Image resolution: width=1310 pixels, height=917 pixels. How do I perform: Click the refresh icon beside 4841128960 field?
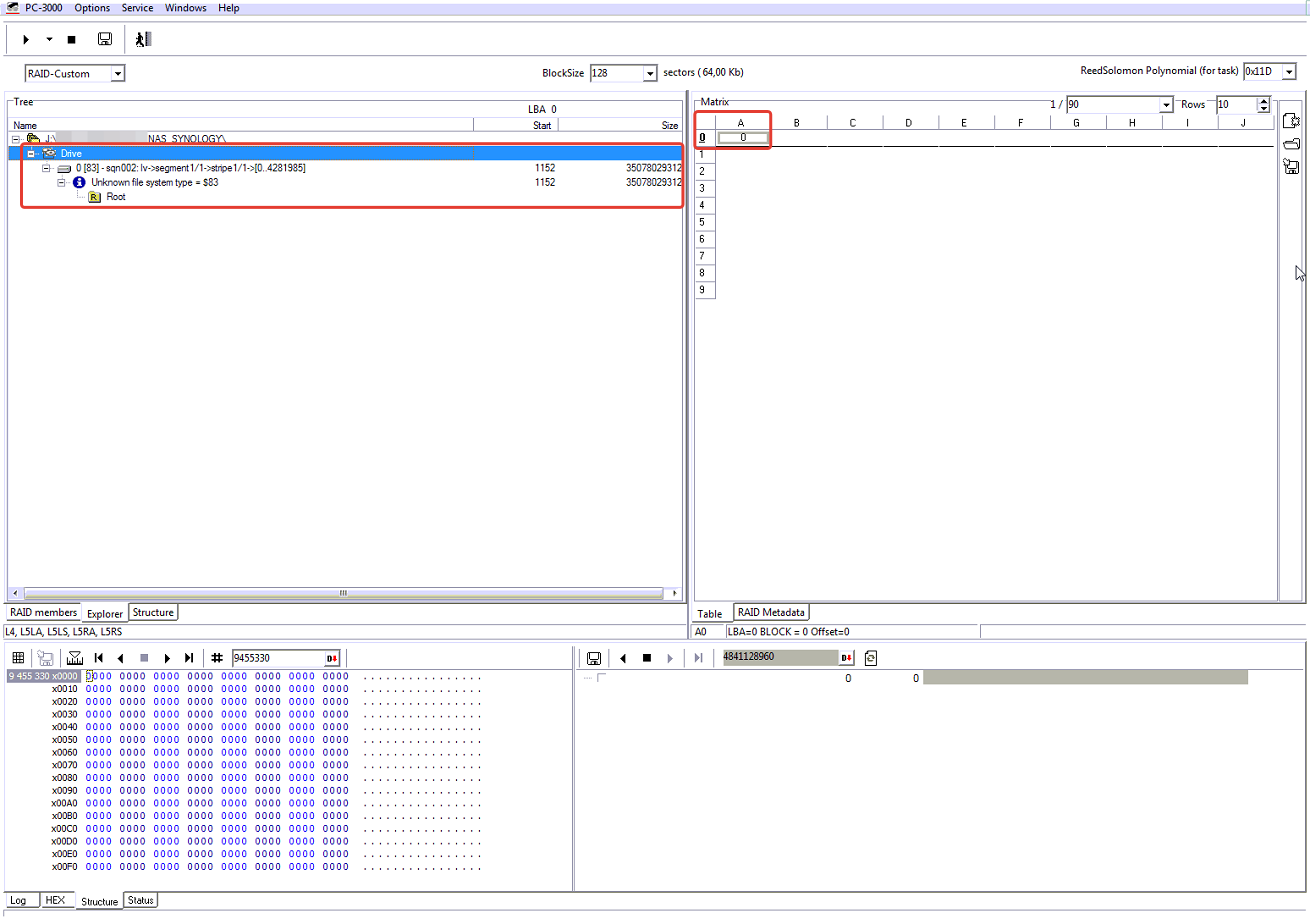870,658
